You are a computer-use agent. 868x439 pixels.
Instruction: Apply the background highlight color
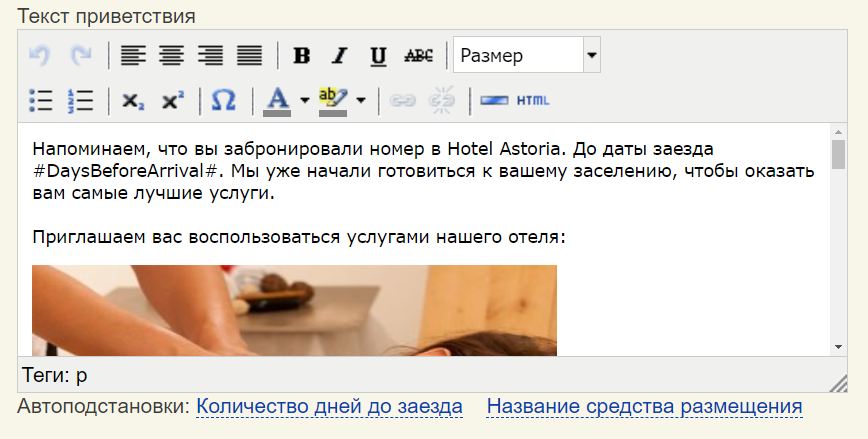pyautogui.click(x=333, y=101)
